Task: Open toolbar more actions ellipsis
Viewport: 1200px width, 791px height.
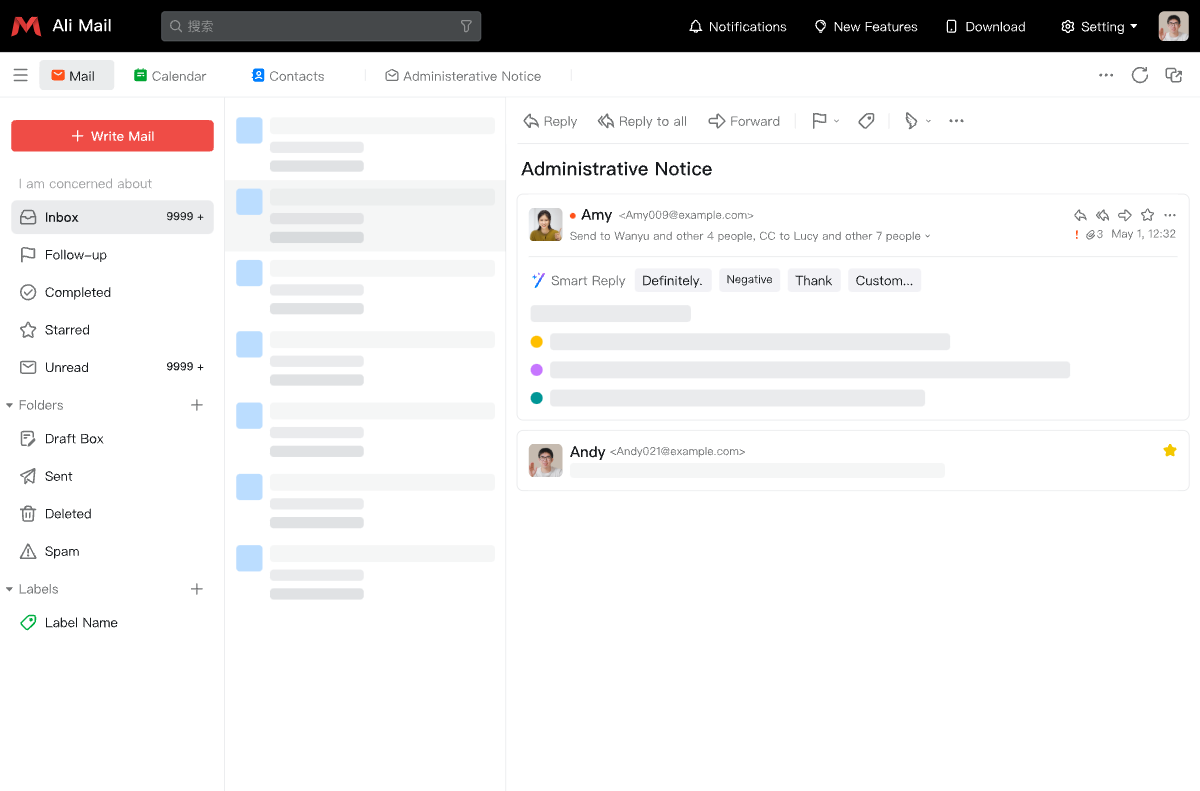Action: coord(956,121)
